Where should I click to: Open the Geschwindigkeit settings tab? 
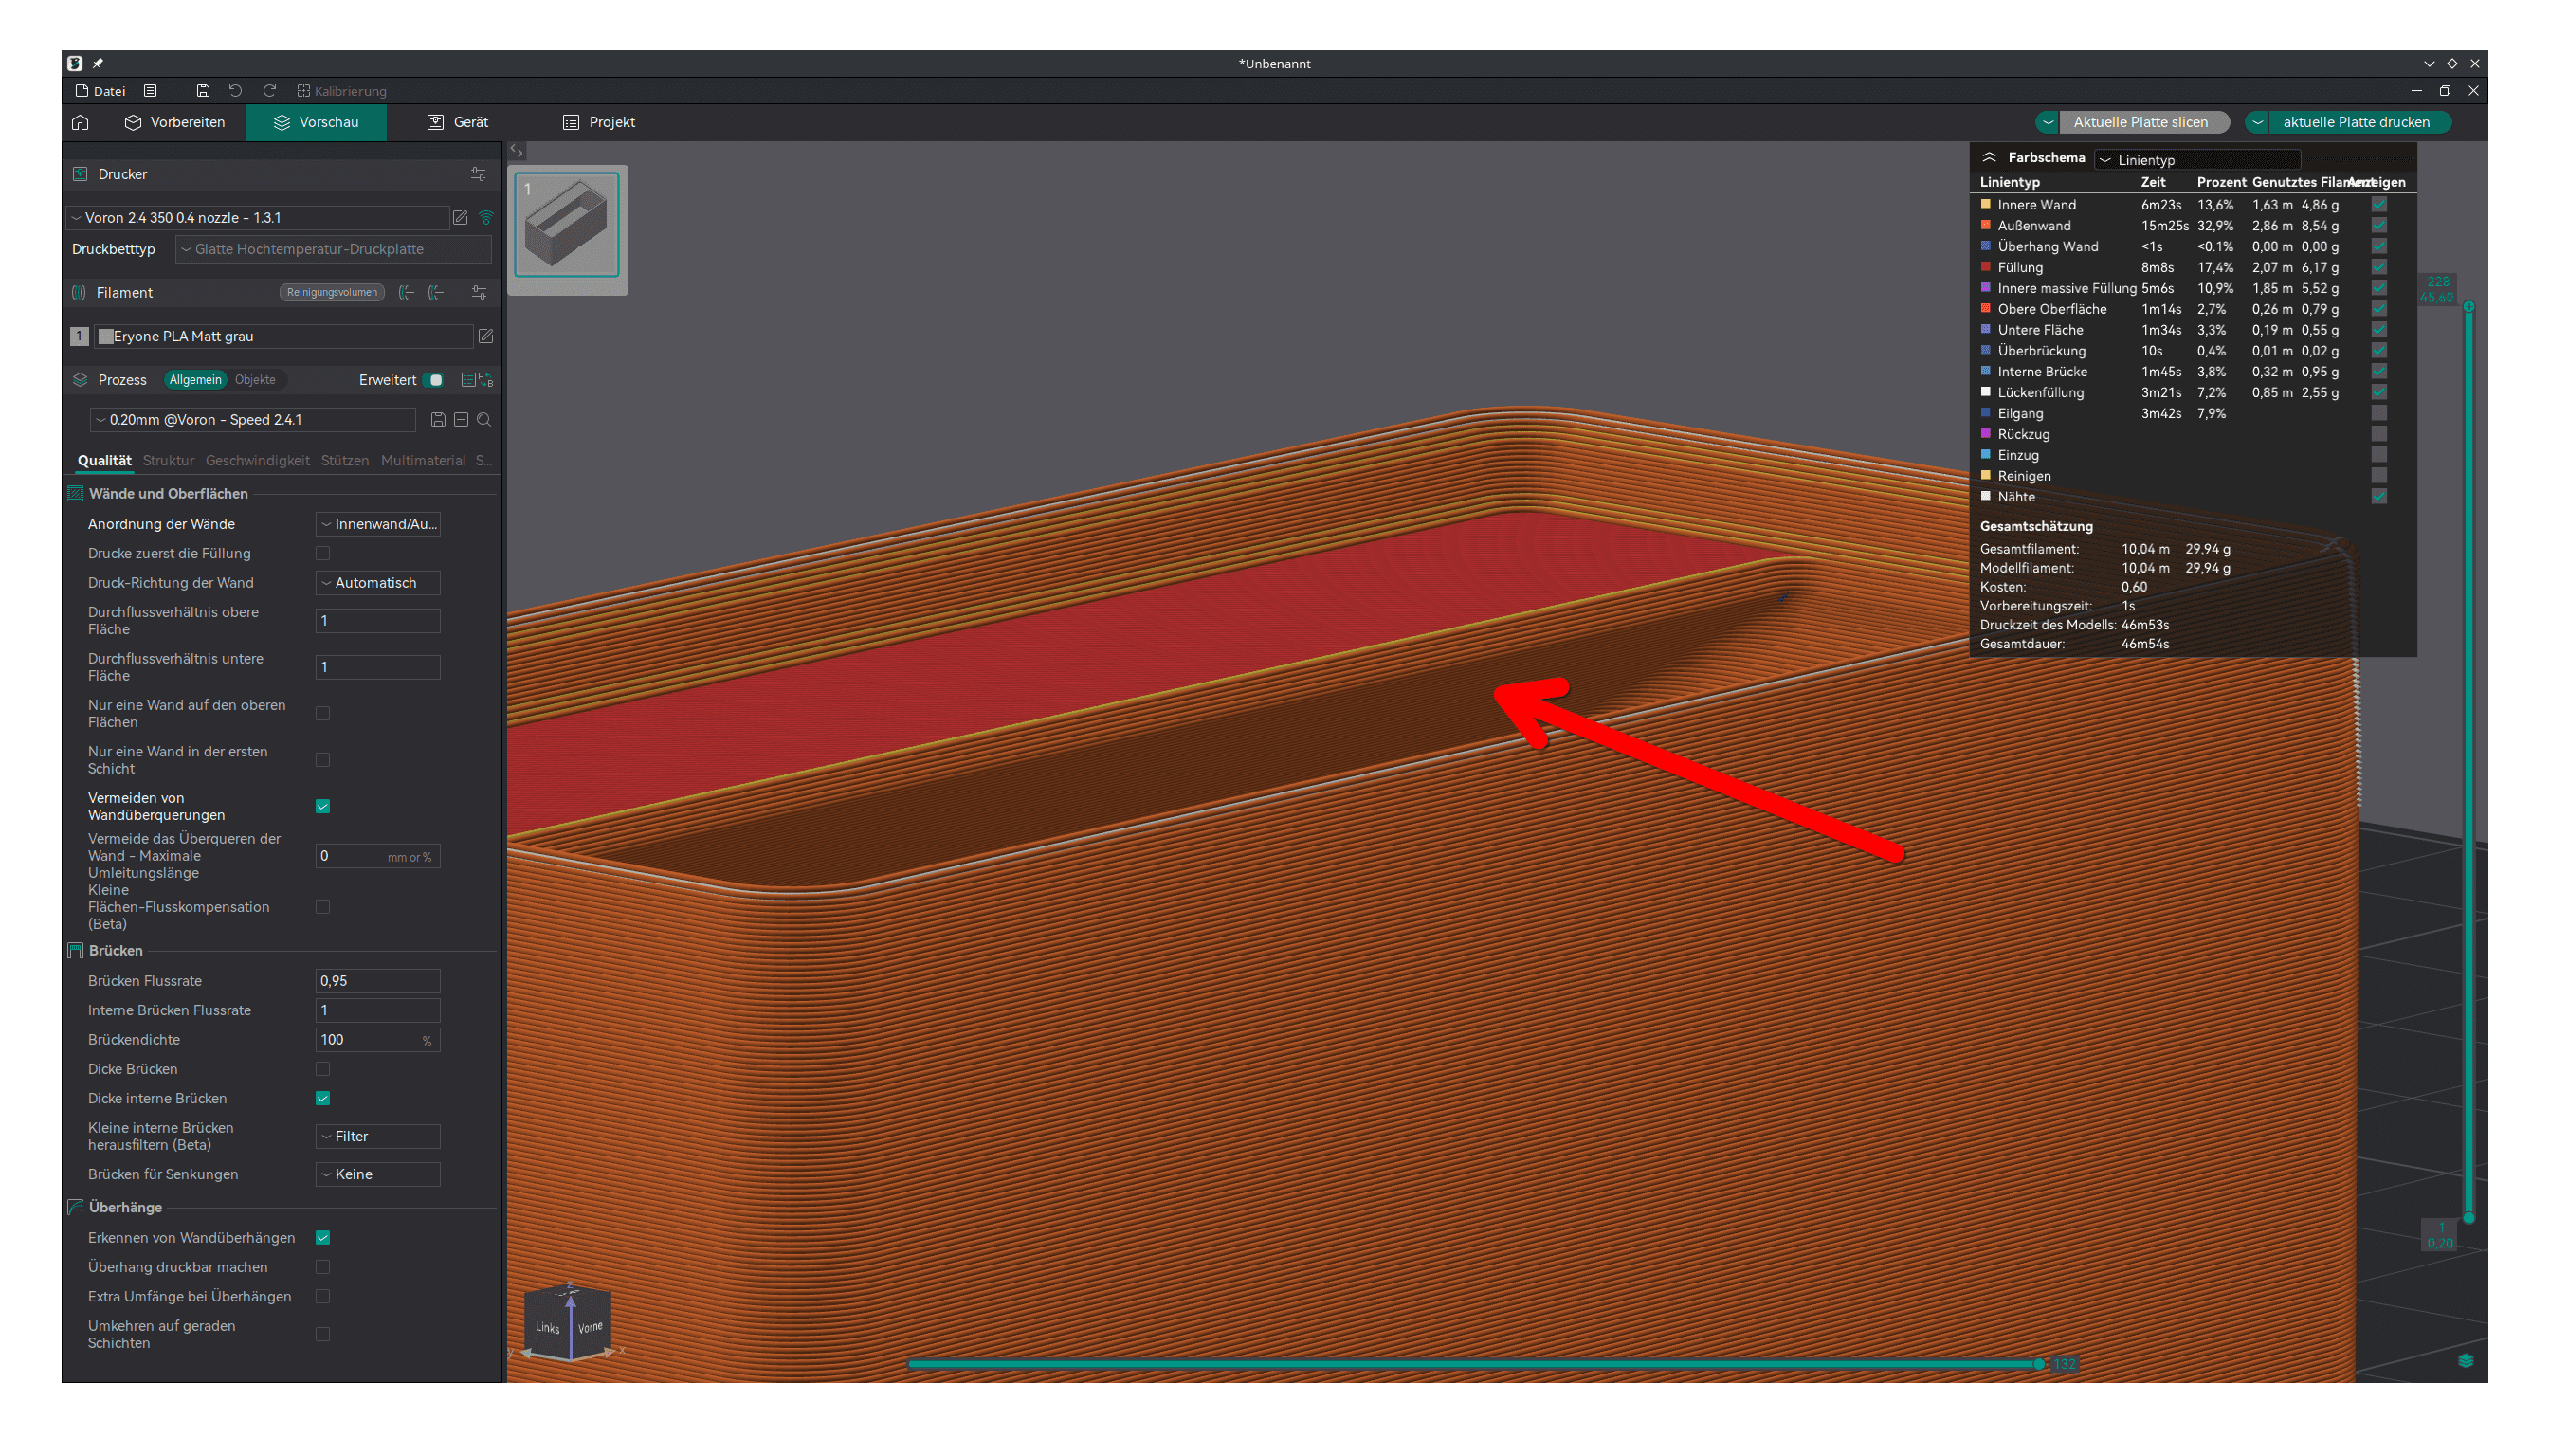click(257, 460)
